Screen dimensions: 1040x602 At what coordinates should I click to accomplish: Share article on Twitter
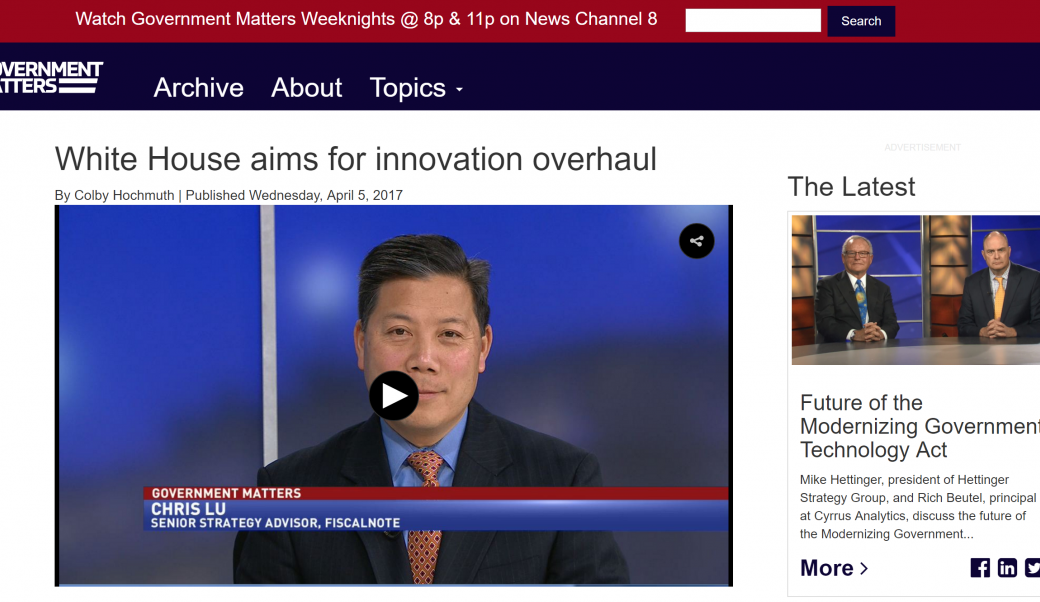[1032, 568]
